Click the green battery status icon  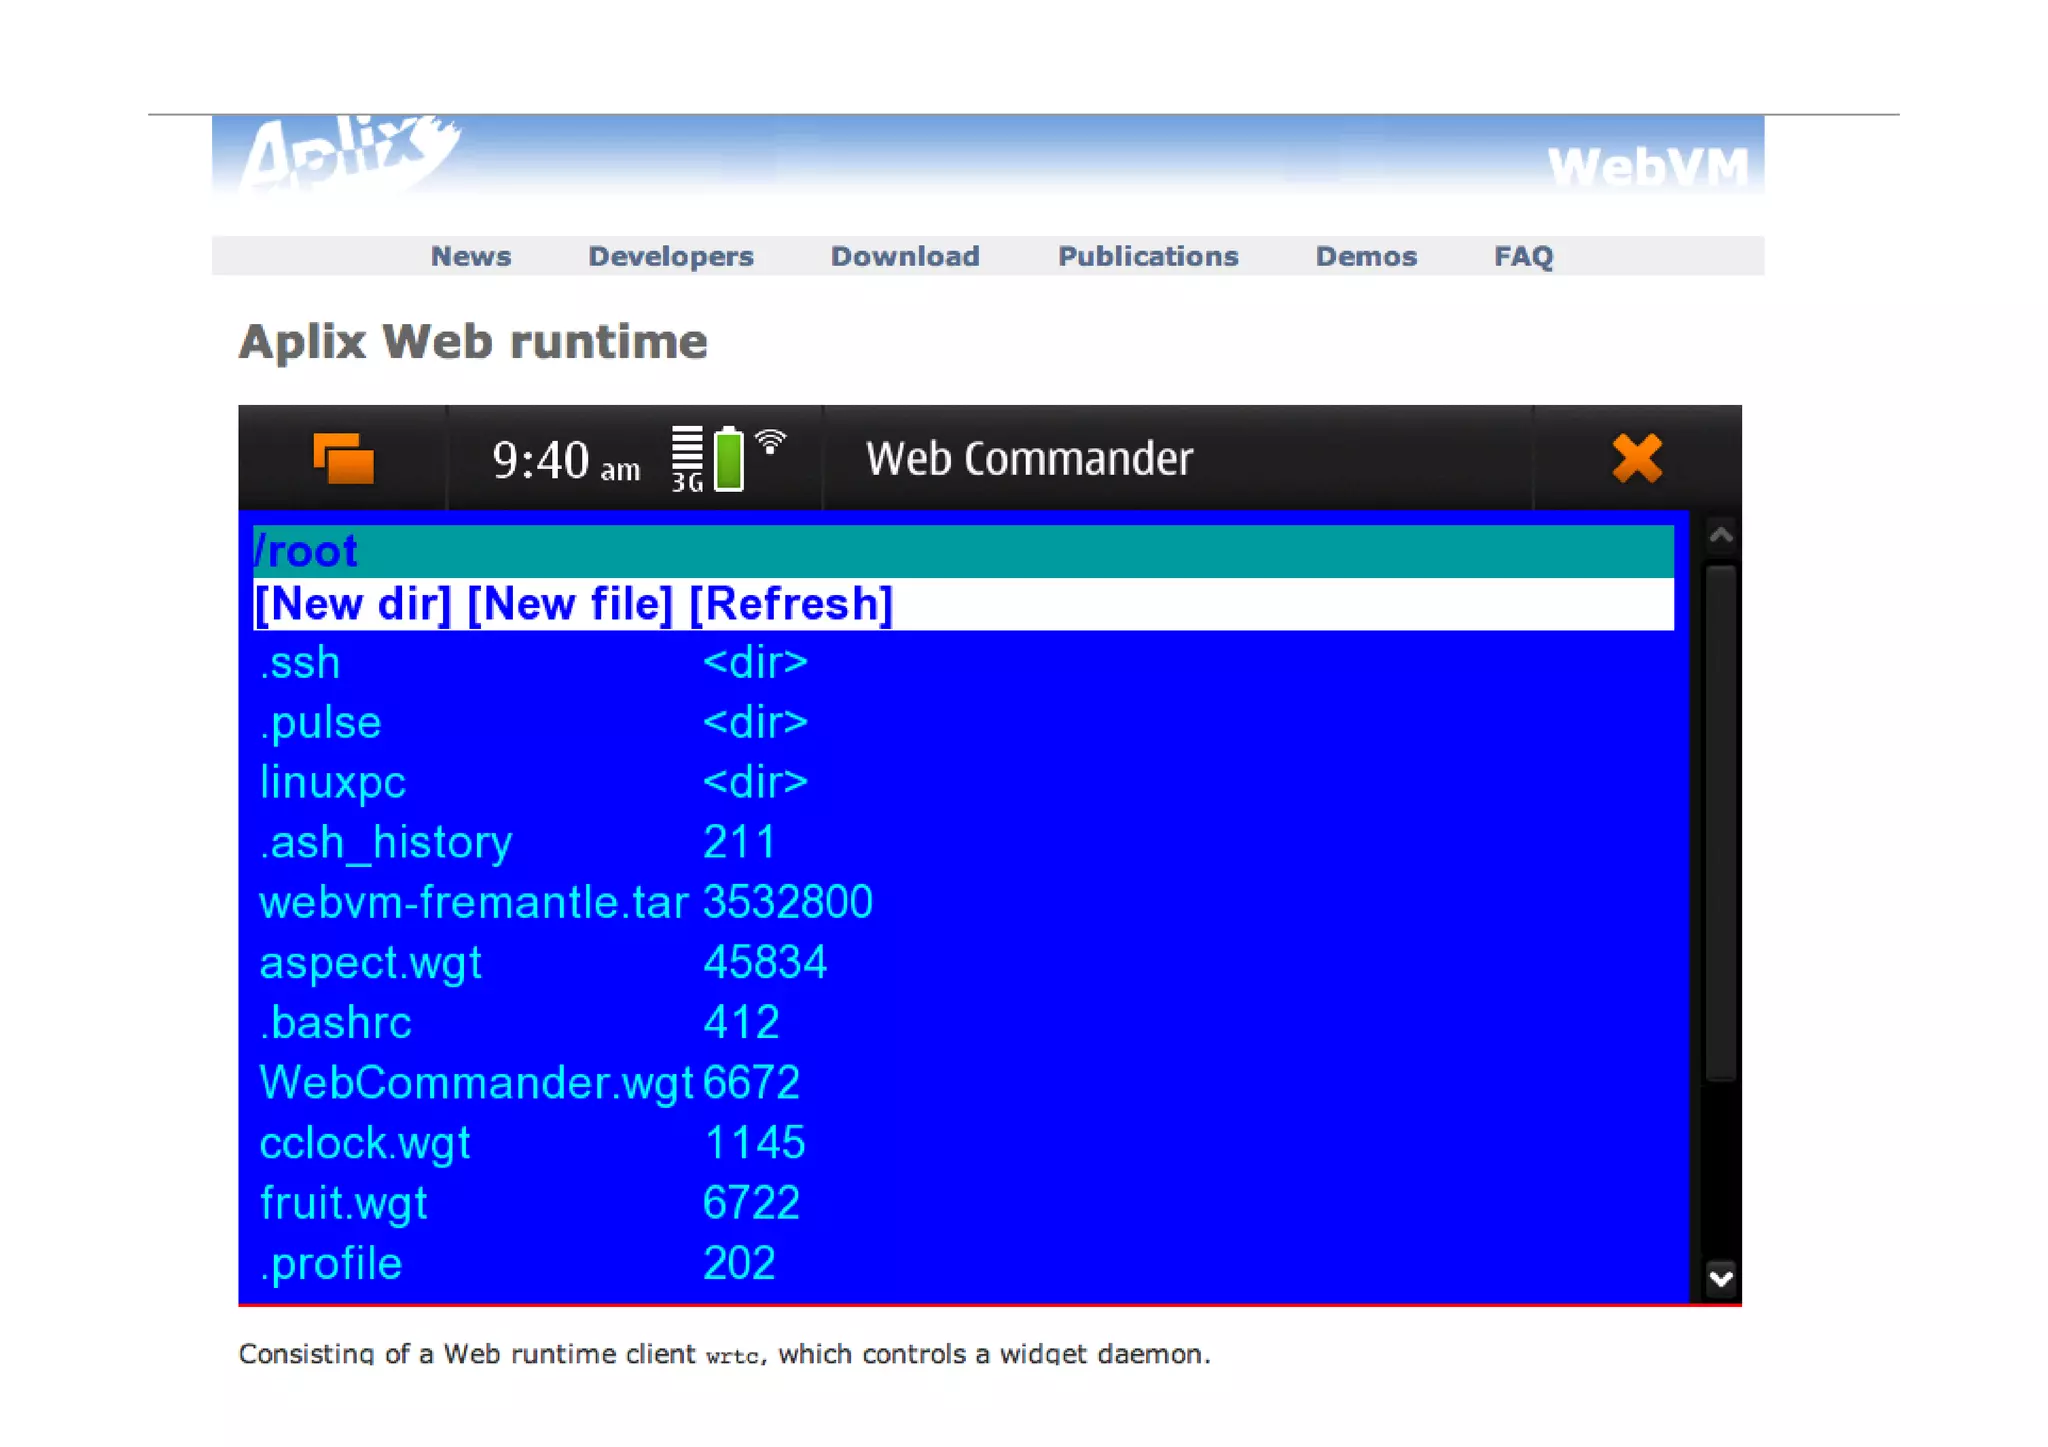(x=729, y=459)
